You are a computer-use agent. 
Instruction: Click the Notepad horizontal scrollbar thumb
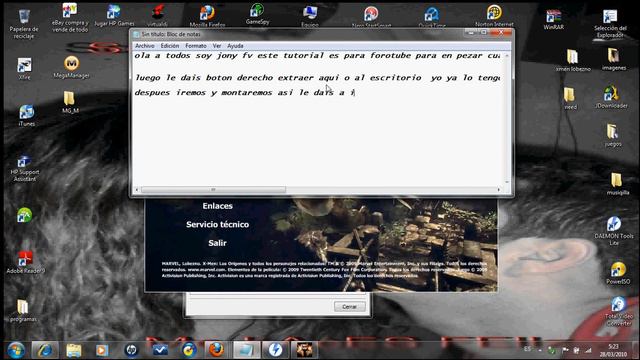[x=213, y=189]
